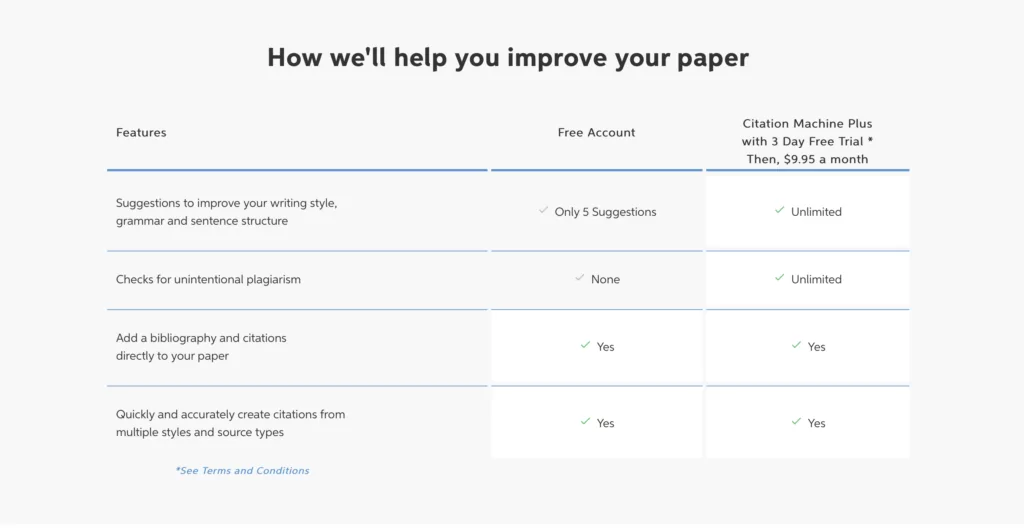Click the 'Suggestions to improve your writing style' feature
1024x531 pixels.
[227, 212]
